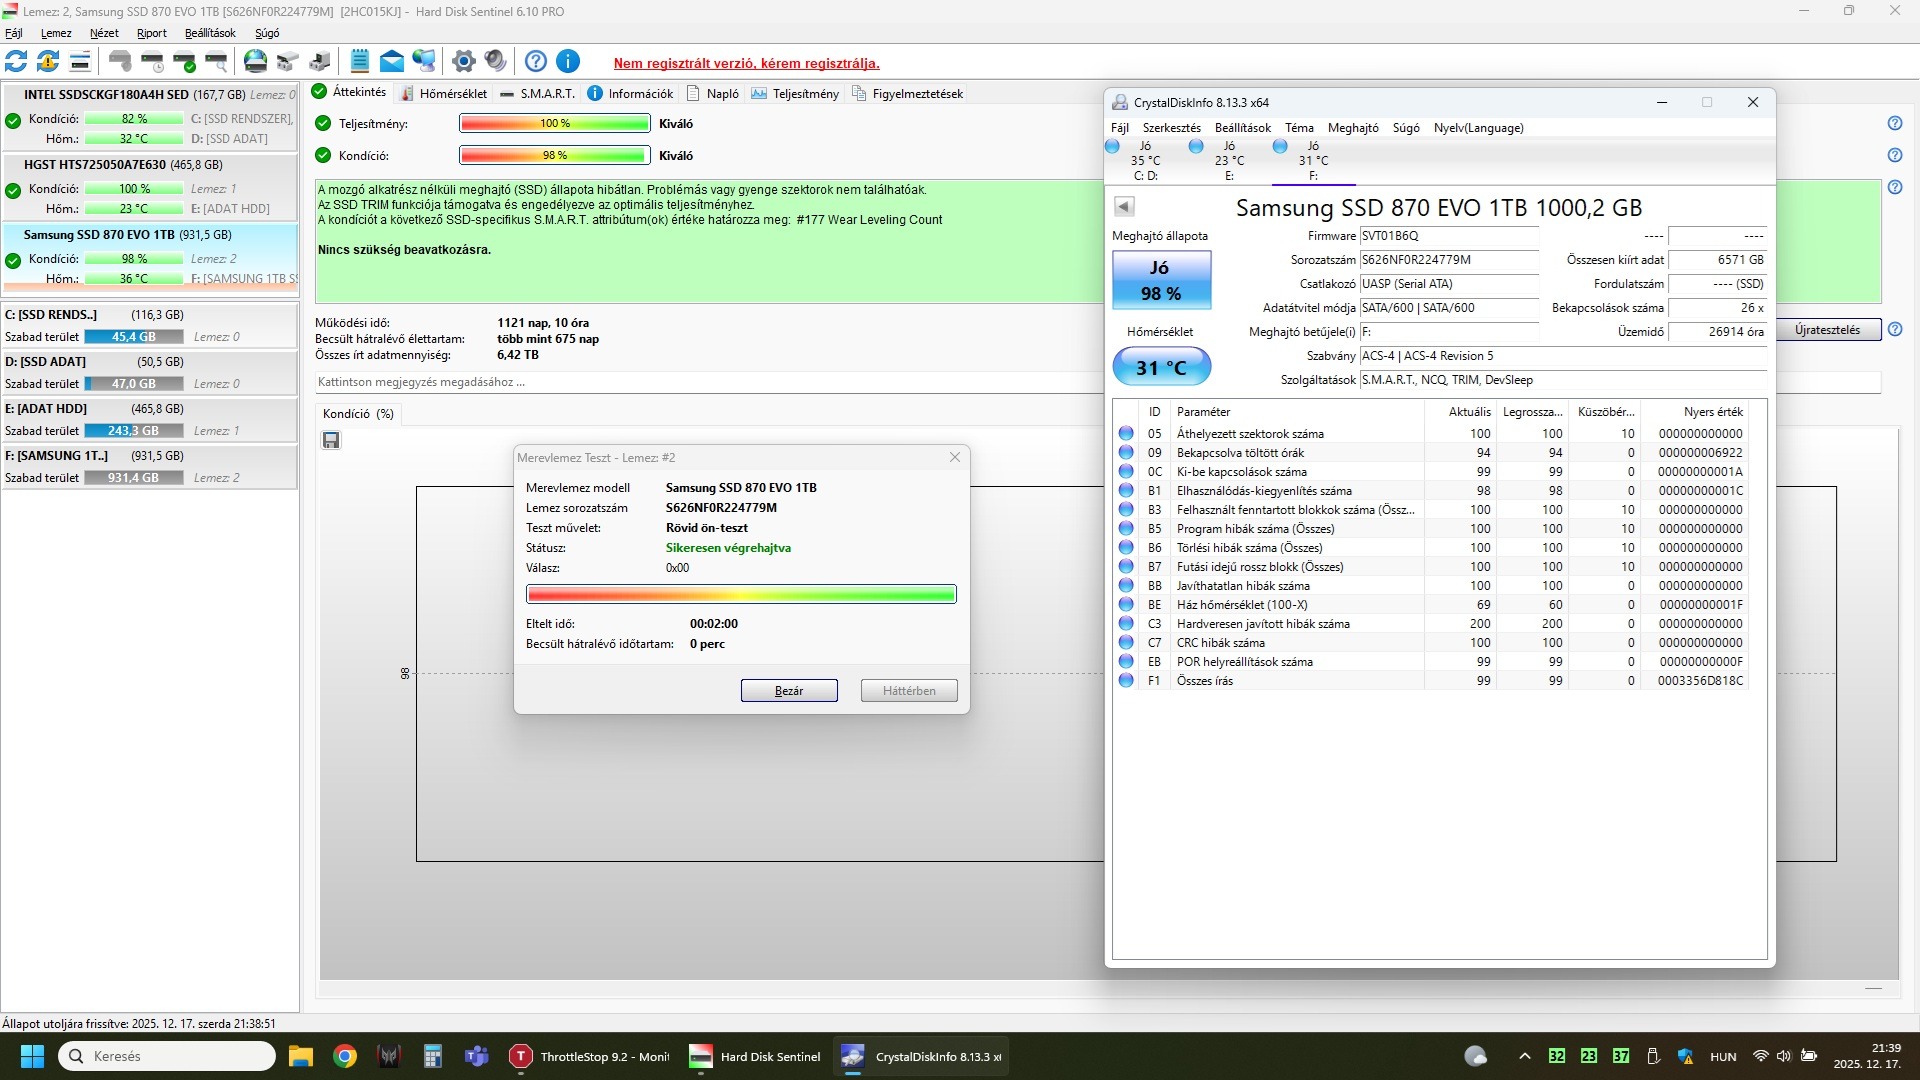Open the Téma menu in CrystalDiskInfo
The height and width of the screenshot is (1080, 1920).
point(1299,128)
